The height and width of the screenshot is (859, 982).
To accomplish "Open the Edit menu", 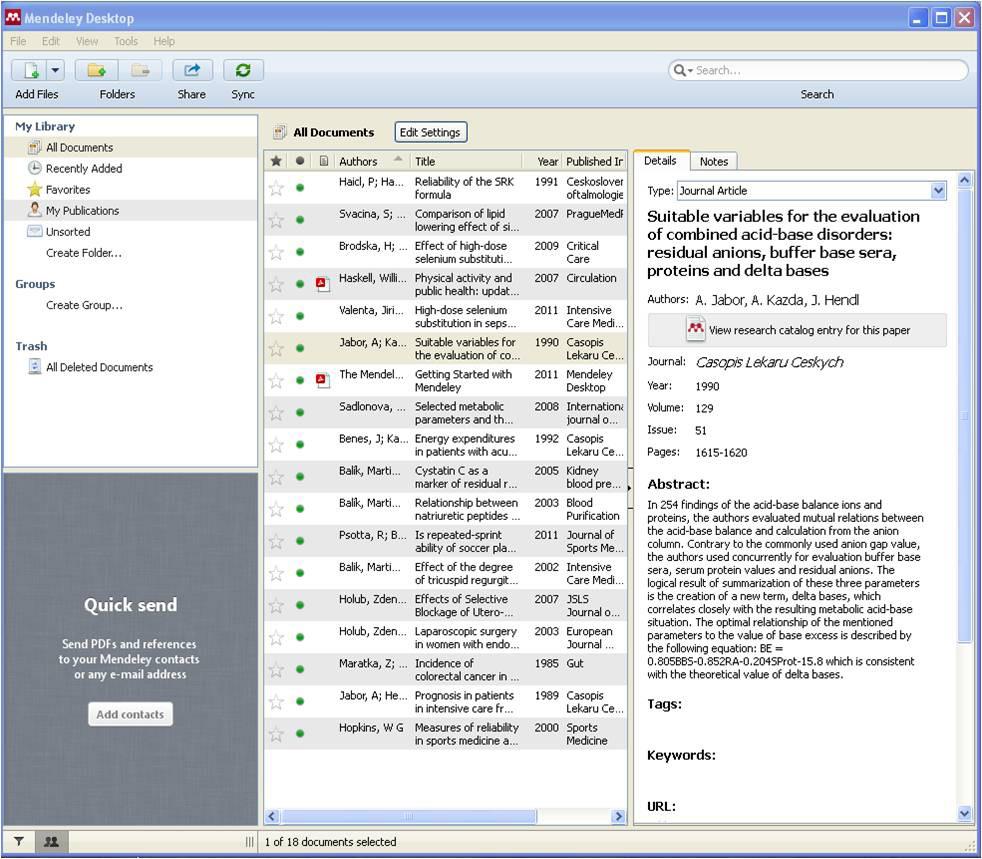I will 51,41.
